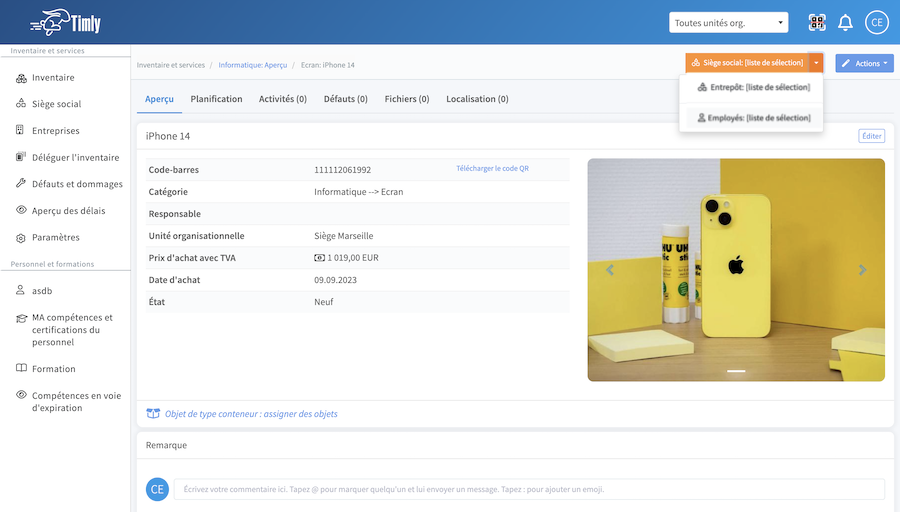Click the Éditer button

click(871, 136)
